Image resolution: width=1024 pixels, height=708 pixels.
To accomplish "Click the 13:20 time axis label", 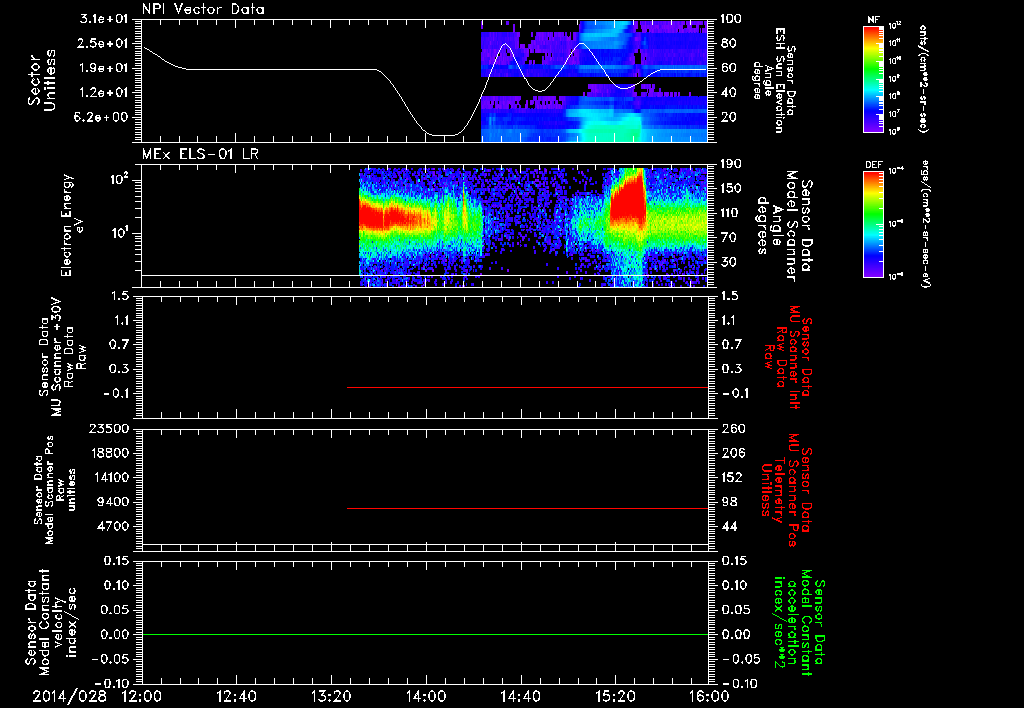I will [x=331, y=696].
